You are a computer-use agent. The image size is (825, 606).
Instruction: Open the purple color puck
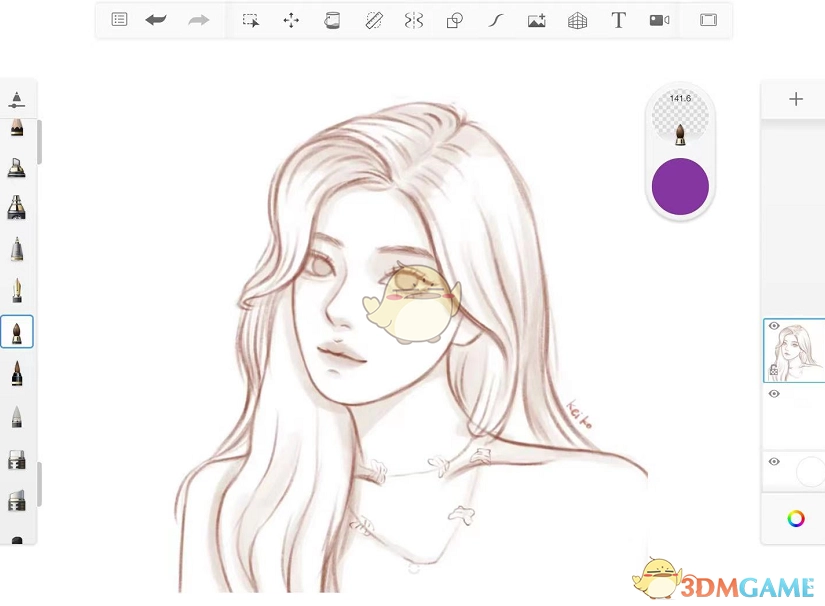pyautogui.click(x=680, y=186)
